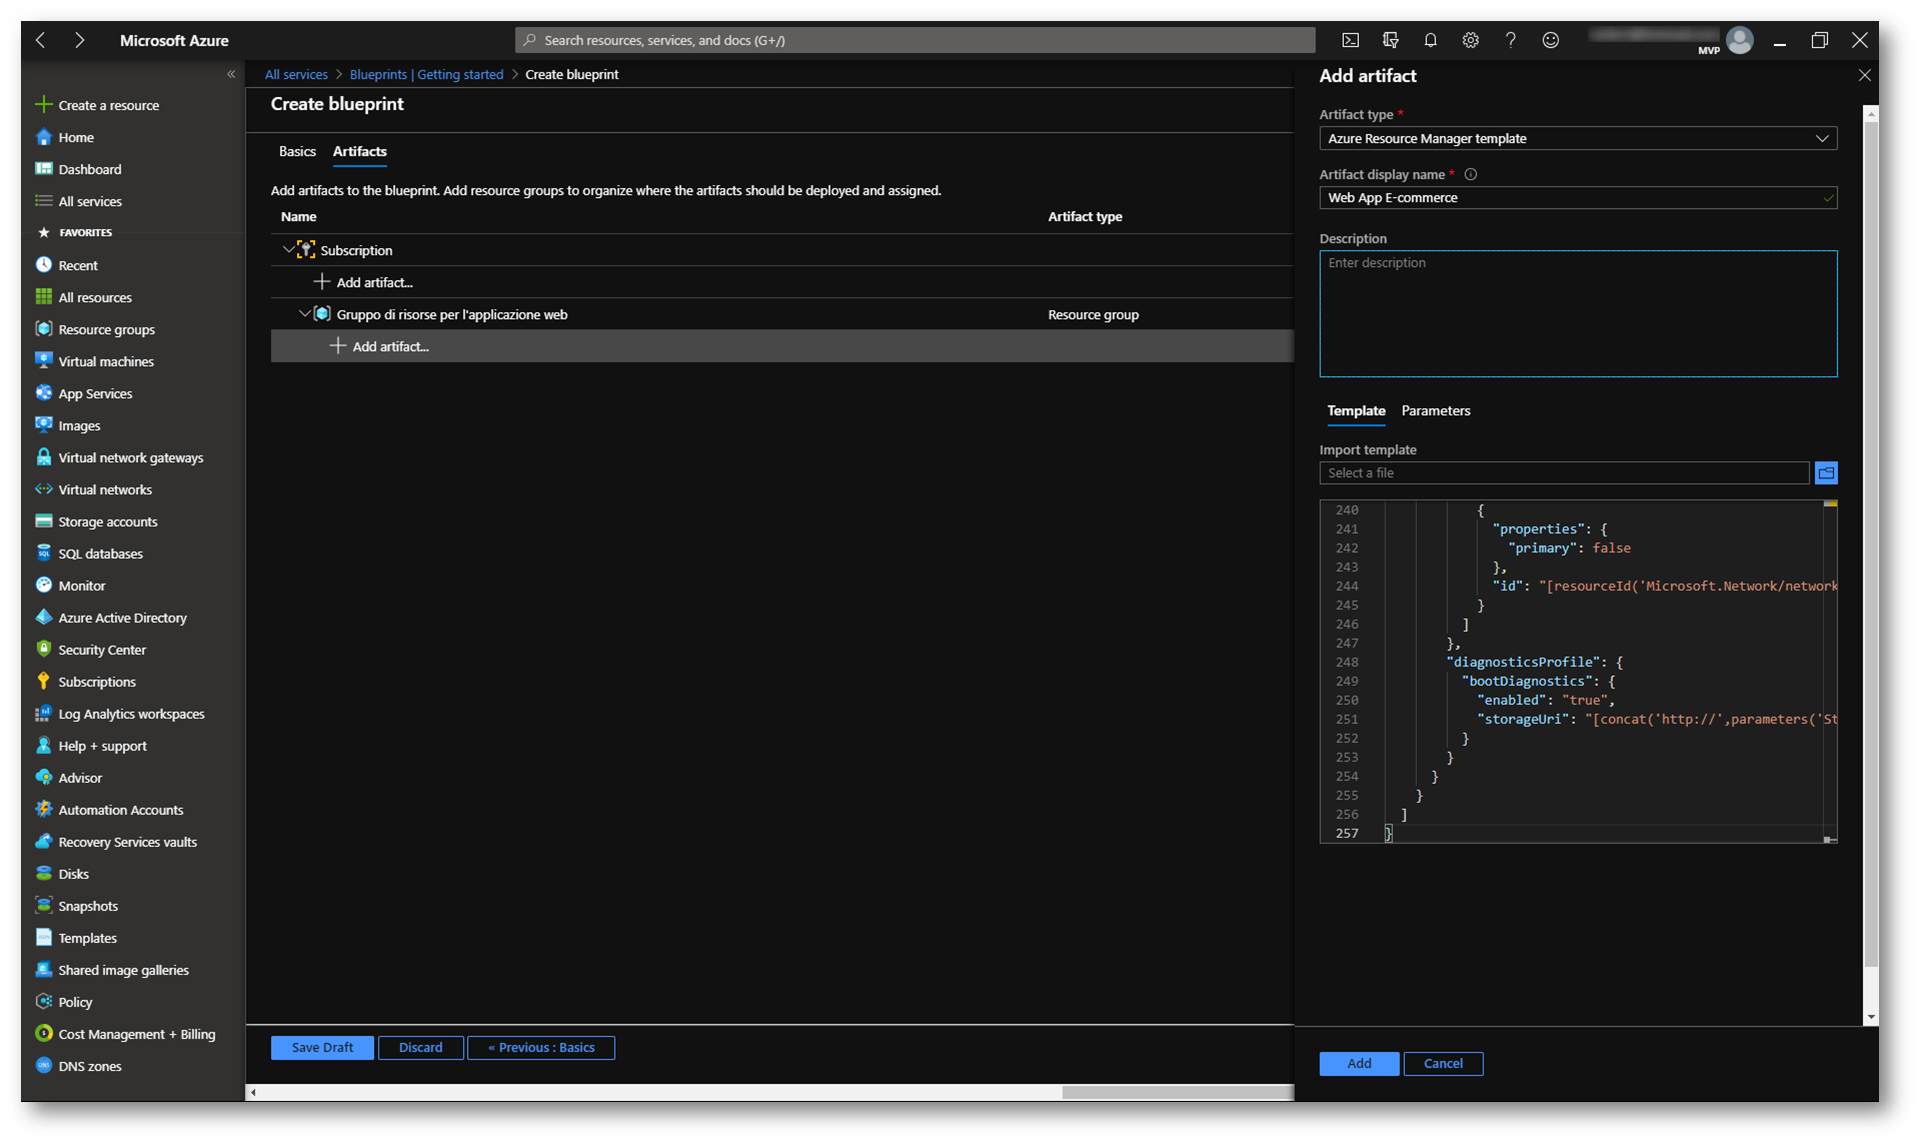Viewport: 1921px width, 1144px height.
Task: Click Blueprints | Getting started breadcrumb
Action: click(x=426, y=74)
